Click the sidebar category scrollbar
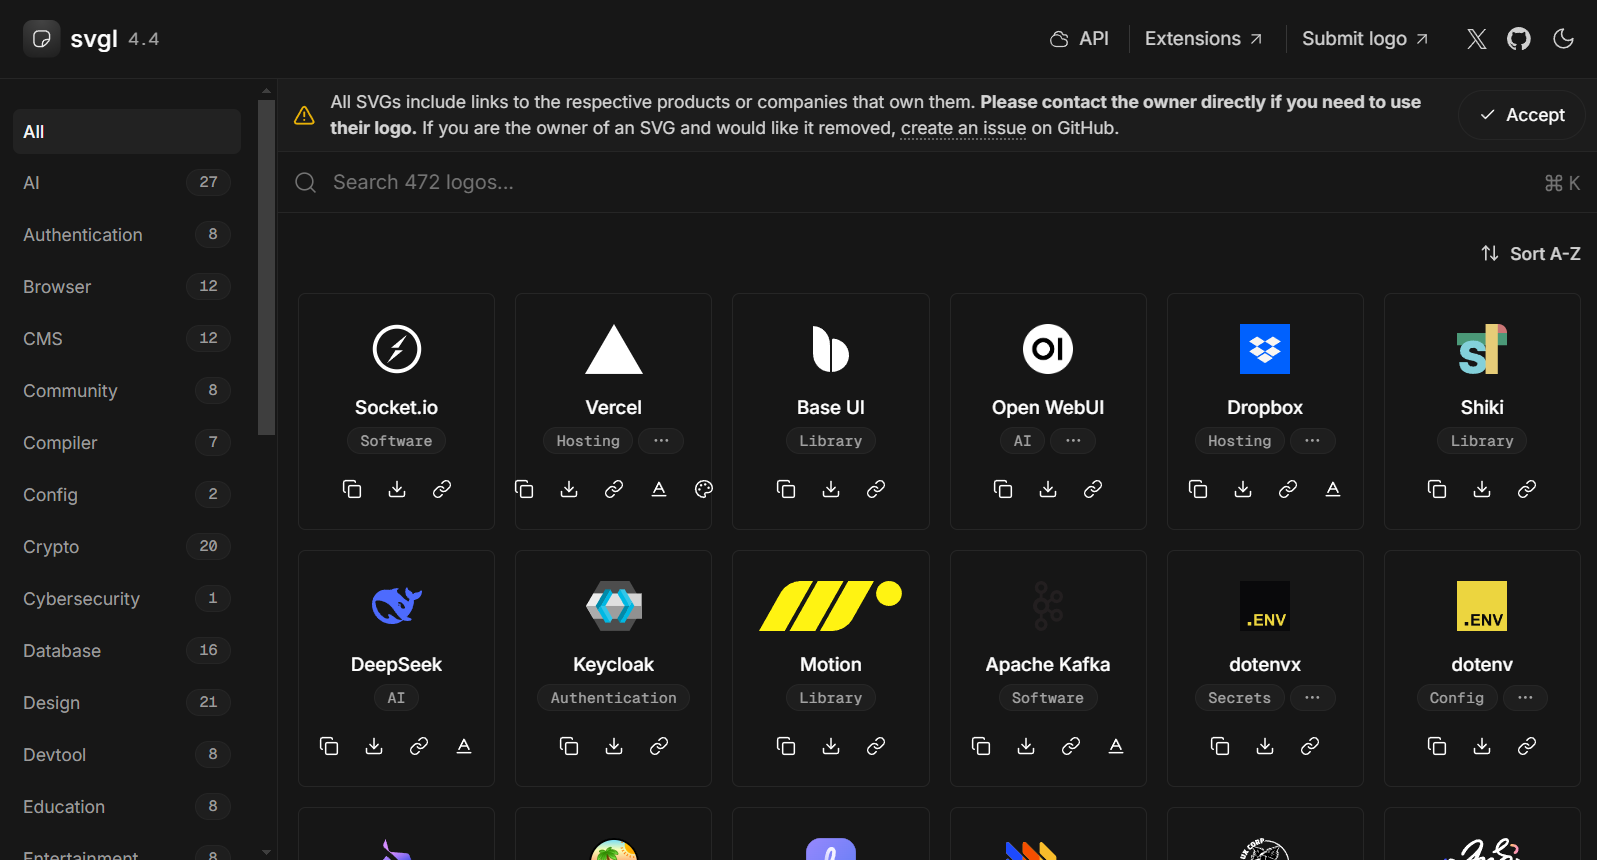This screenshot has width=1597, height=860. pos(266,270)
